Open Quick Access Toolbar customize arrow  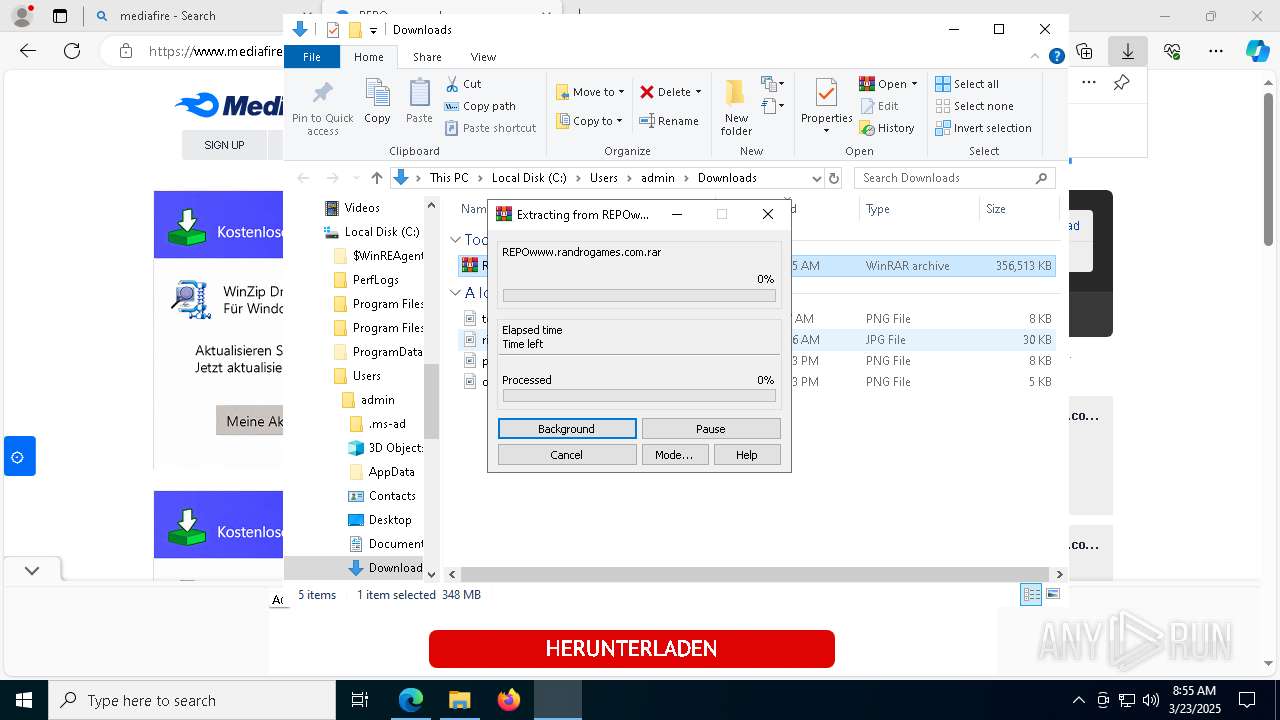pyautogui.click(x=373, y=30)
